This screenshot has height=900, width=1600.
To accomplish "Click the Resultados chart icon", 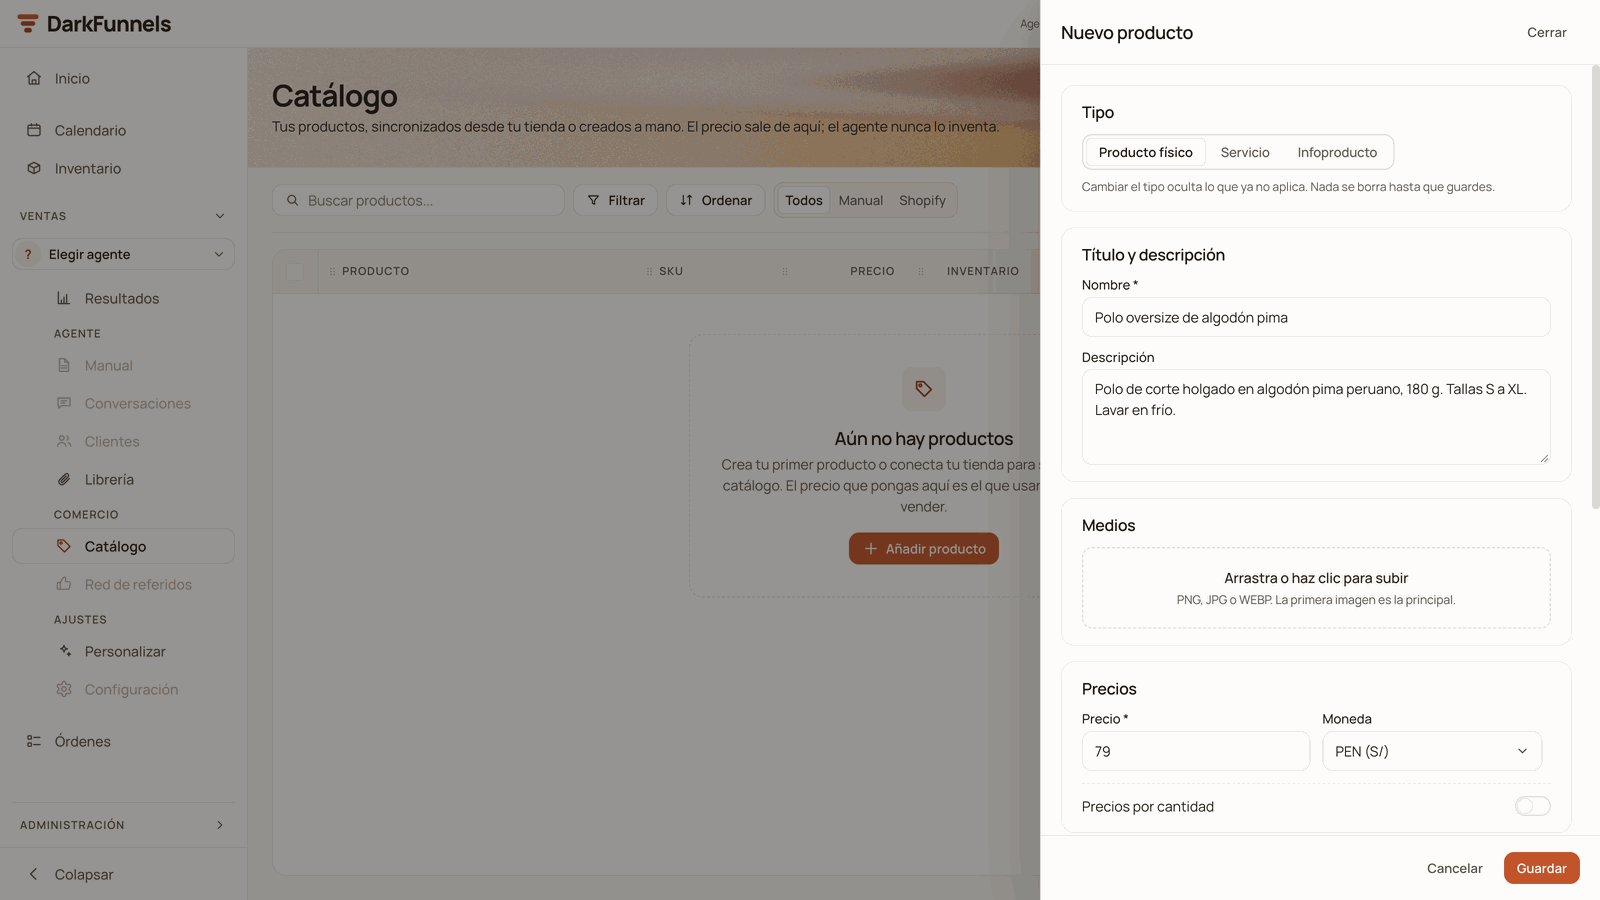I will (64, 298).
